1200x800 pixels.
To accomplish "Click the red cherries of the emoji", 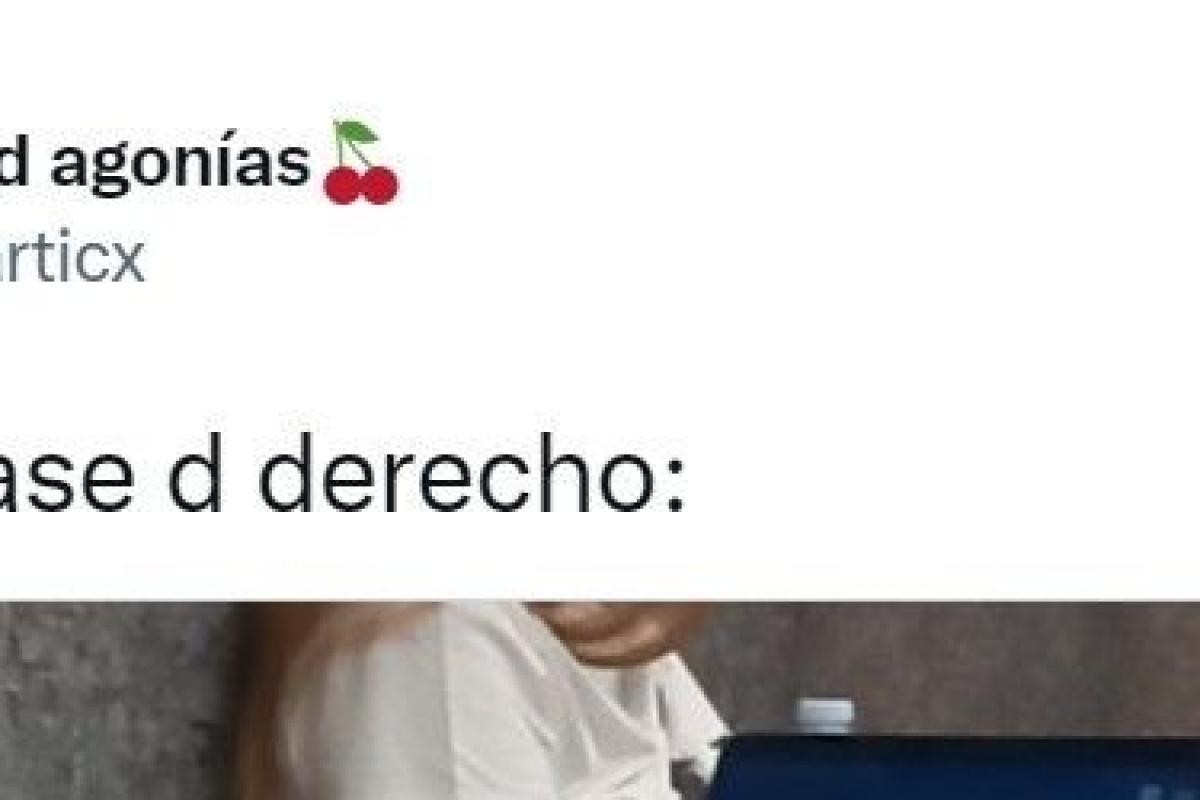I will tap(361, 185).
